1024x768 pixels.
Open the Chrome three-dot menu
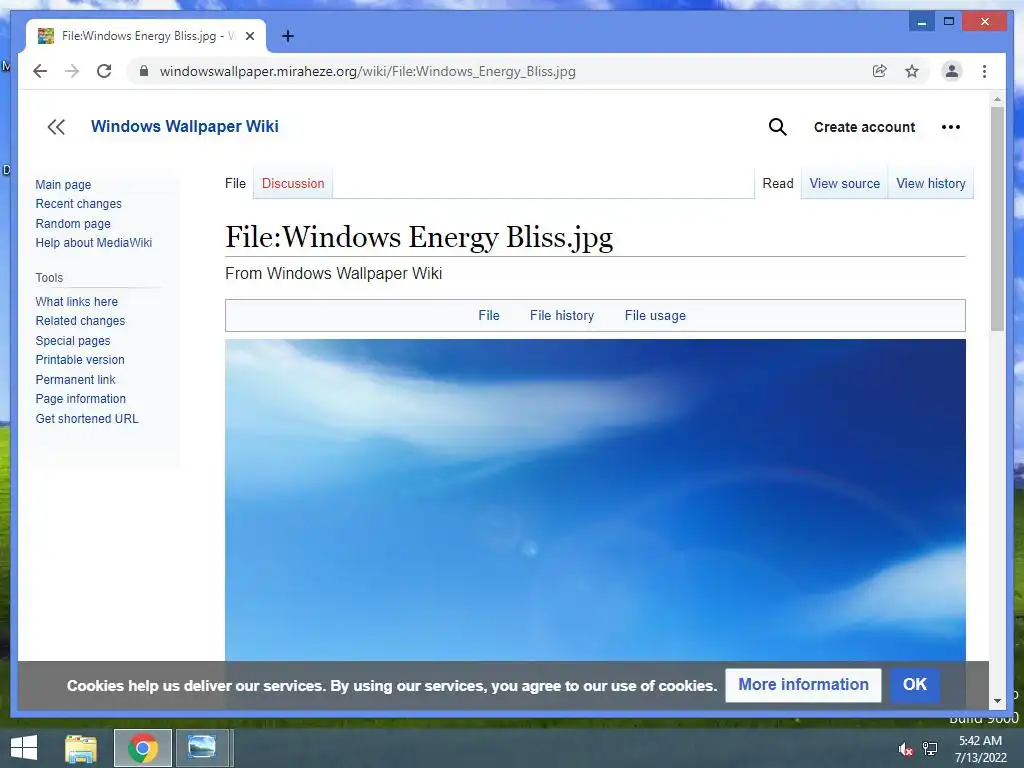pos(984,71)
